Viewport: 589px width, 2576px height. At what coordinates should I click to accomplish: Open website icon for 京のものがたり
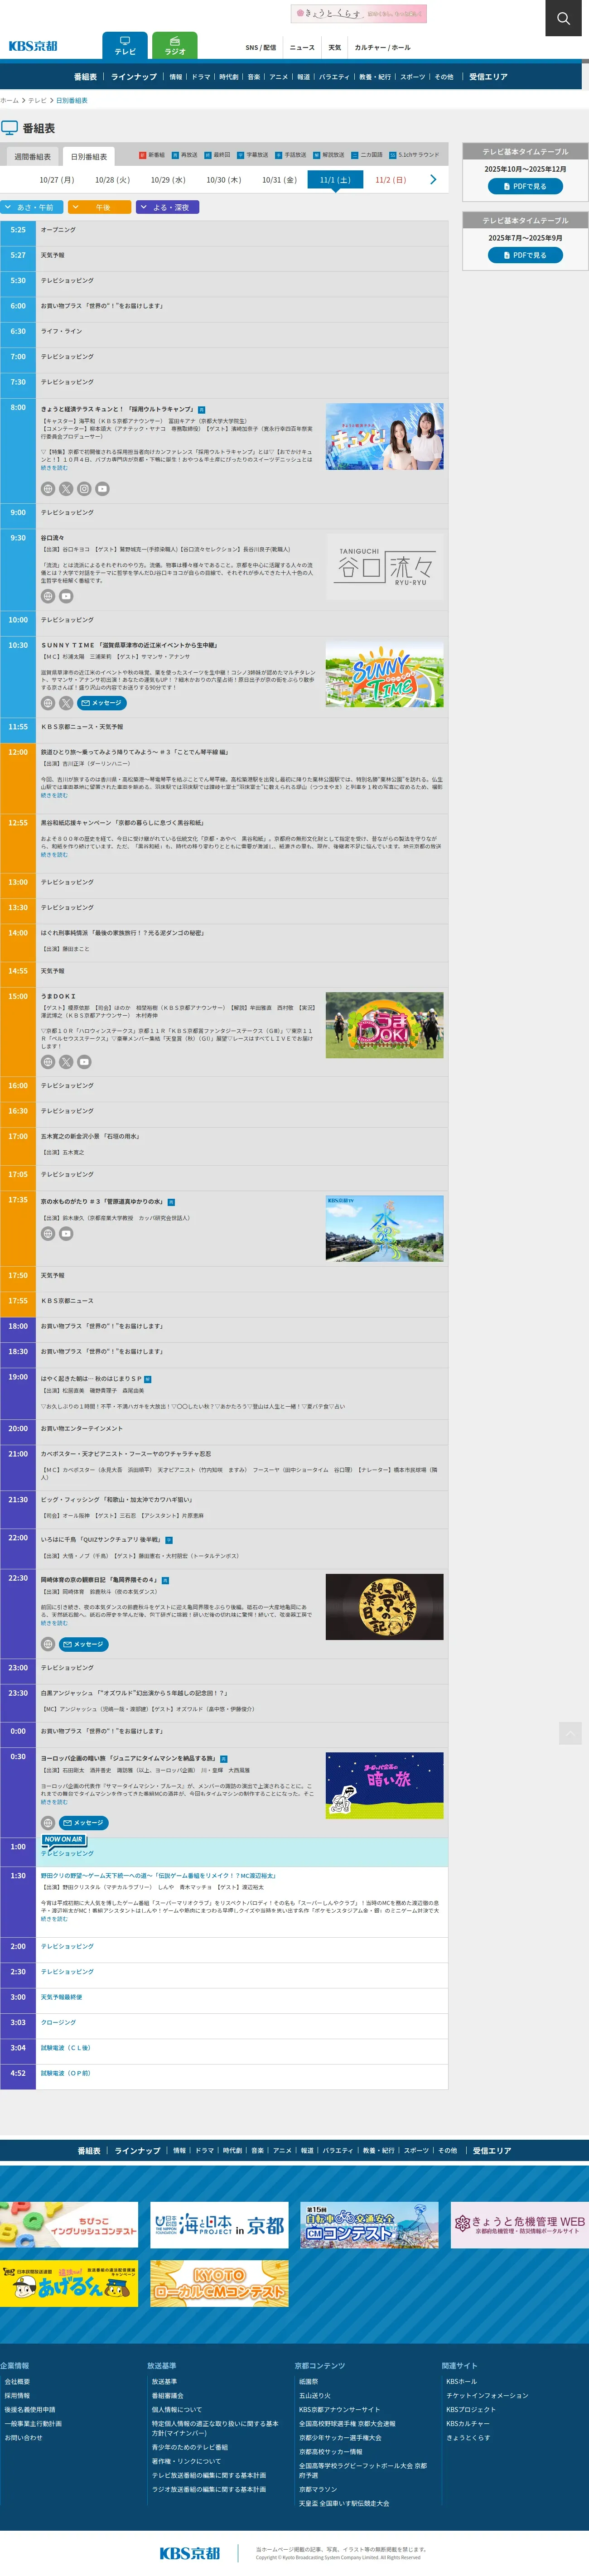48,1234
